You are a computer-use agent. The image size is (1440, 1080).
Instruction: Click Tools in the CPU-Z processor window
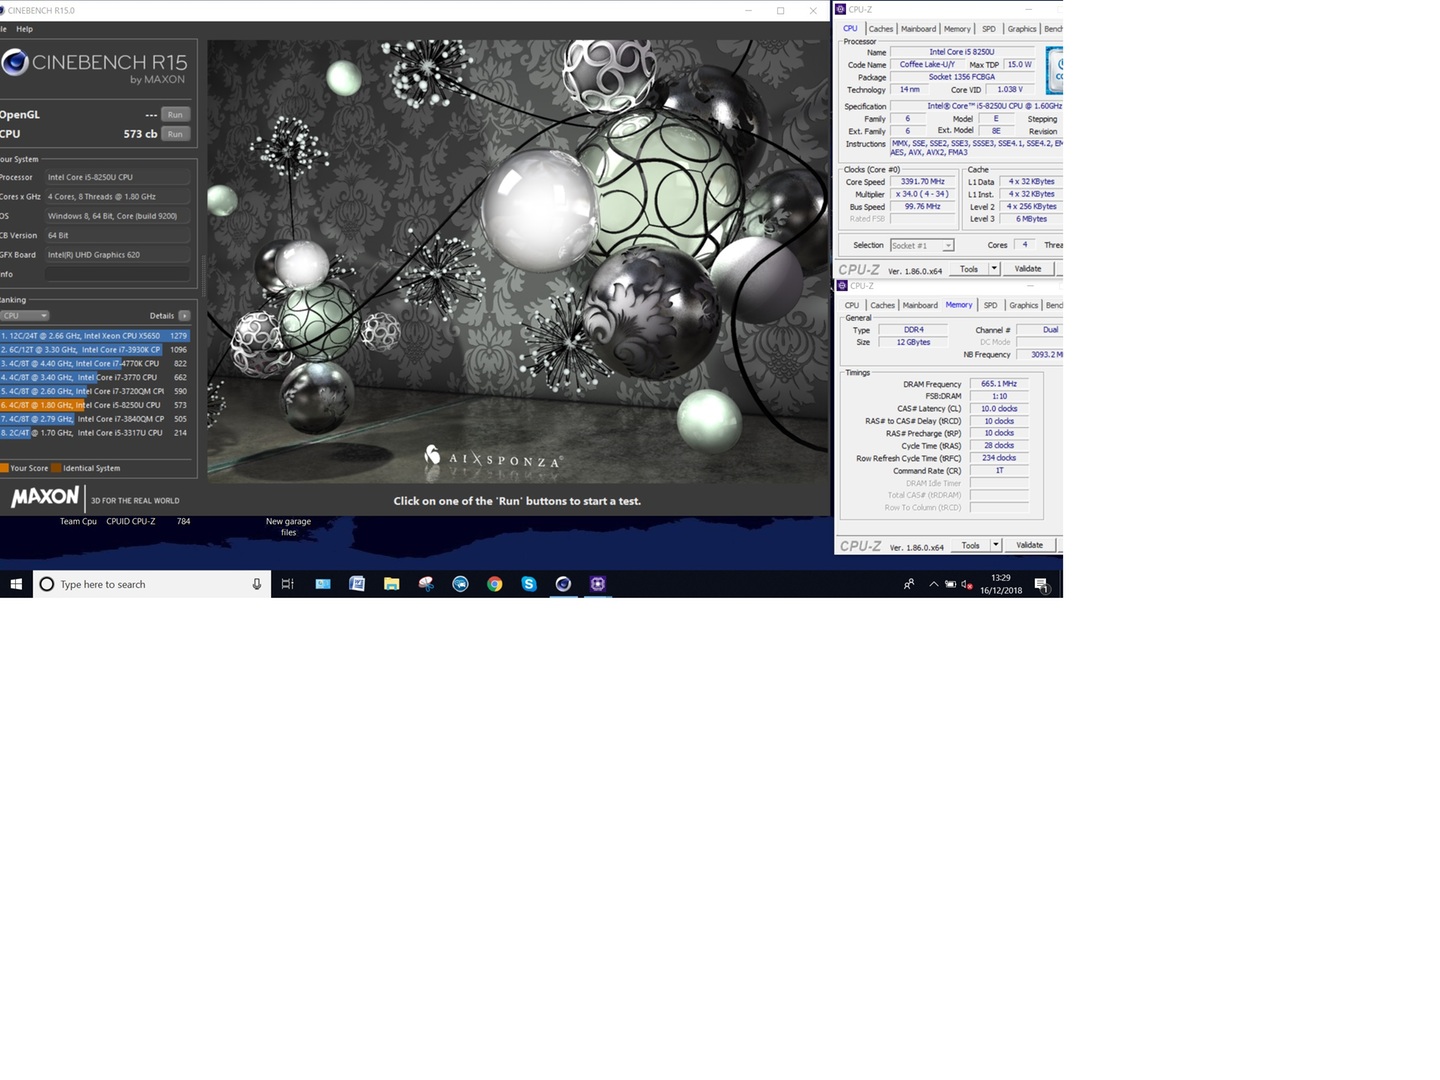coord(969,269)
